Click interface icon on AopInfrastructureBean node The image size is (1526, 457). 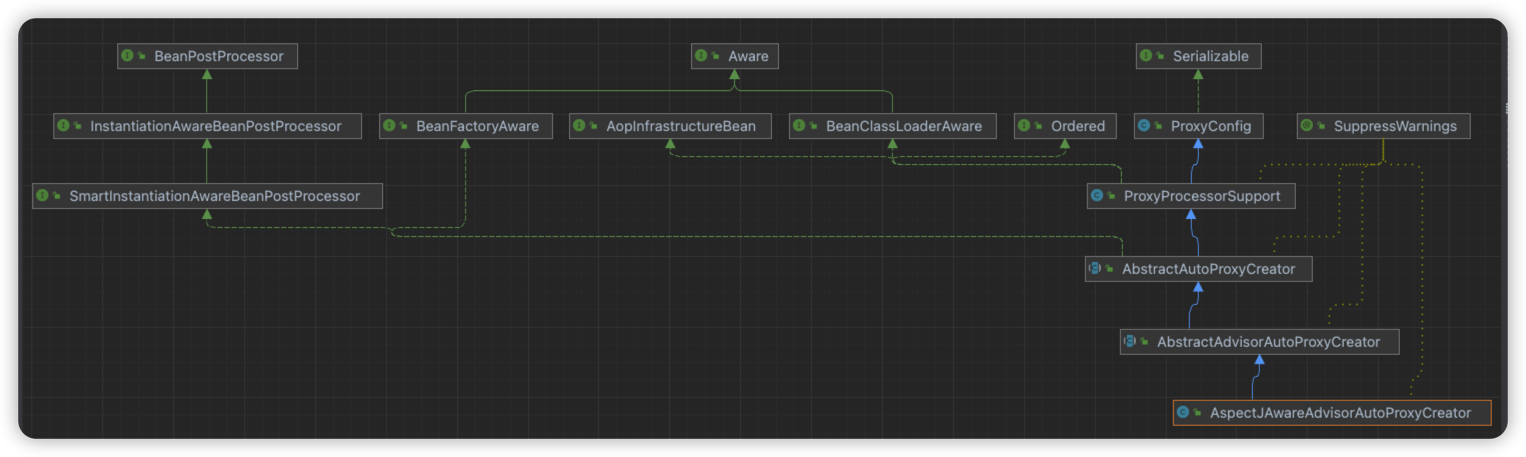tap(579, 127)
